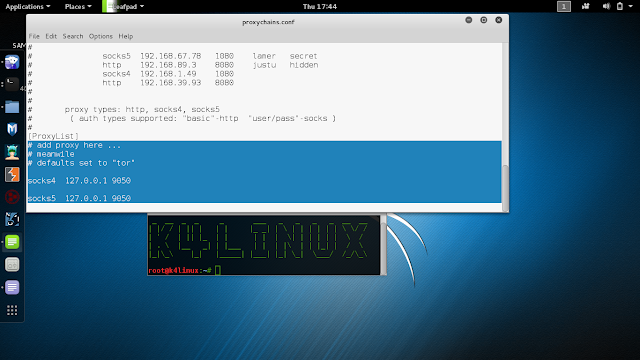
Task: Click the word 'hidden' in the example
Action: click(304, 65)
